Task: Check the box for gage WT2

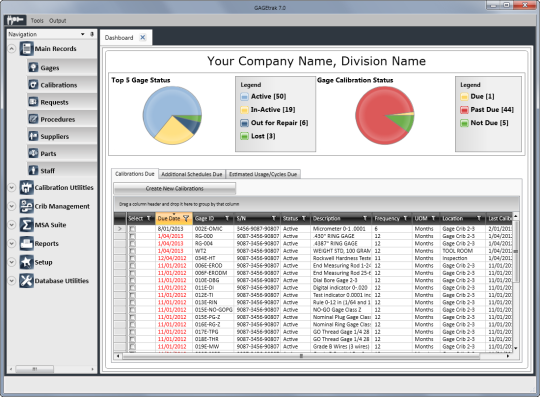Action: (133, 251)
